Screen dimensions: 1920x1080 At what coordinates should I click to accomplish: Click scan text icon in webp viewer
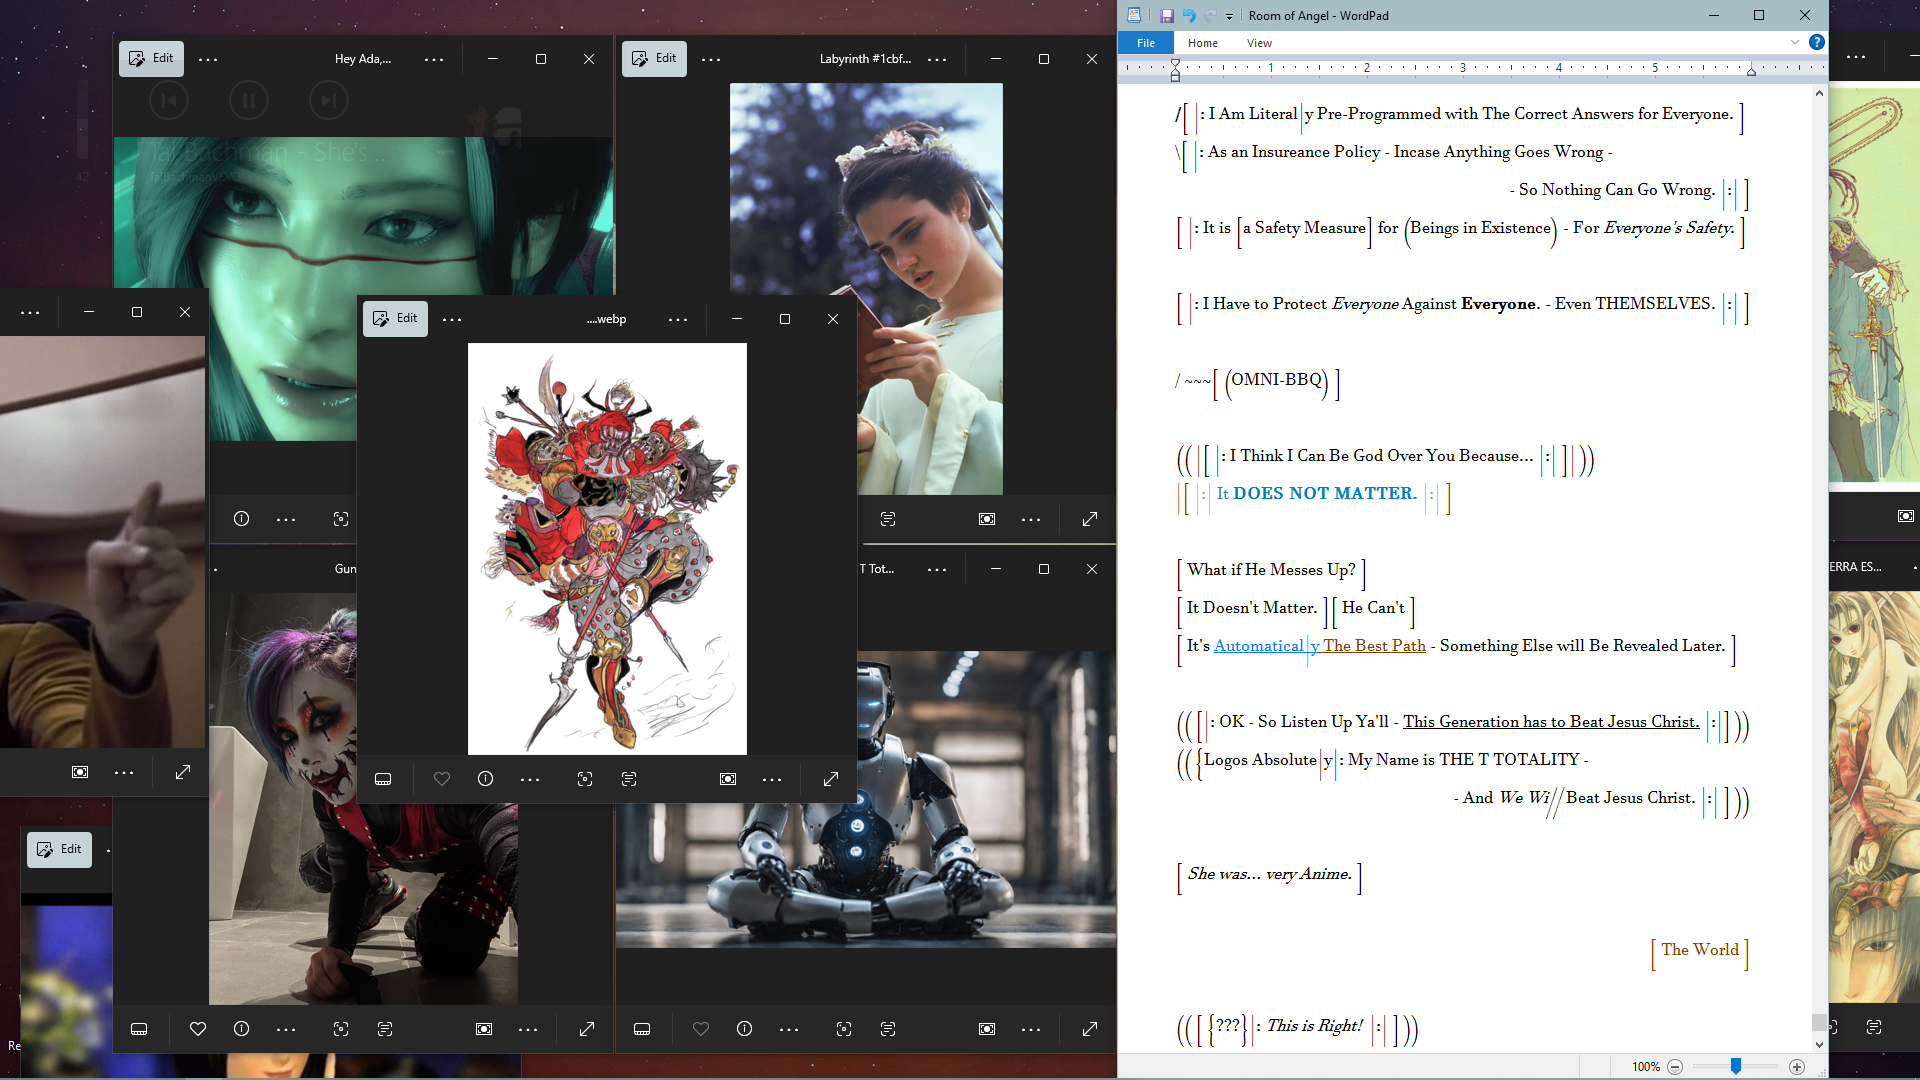pyautogui.click(x=629, y=779)
